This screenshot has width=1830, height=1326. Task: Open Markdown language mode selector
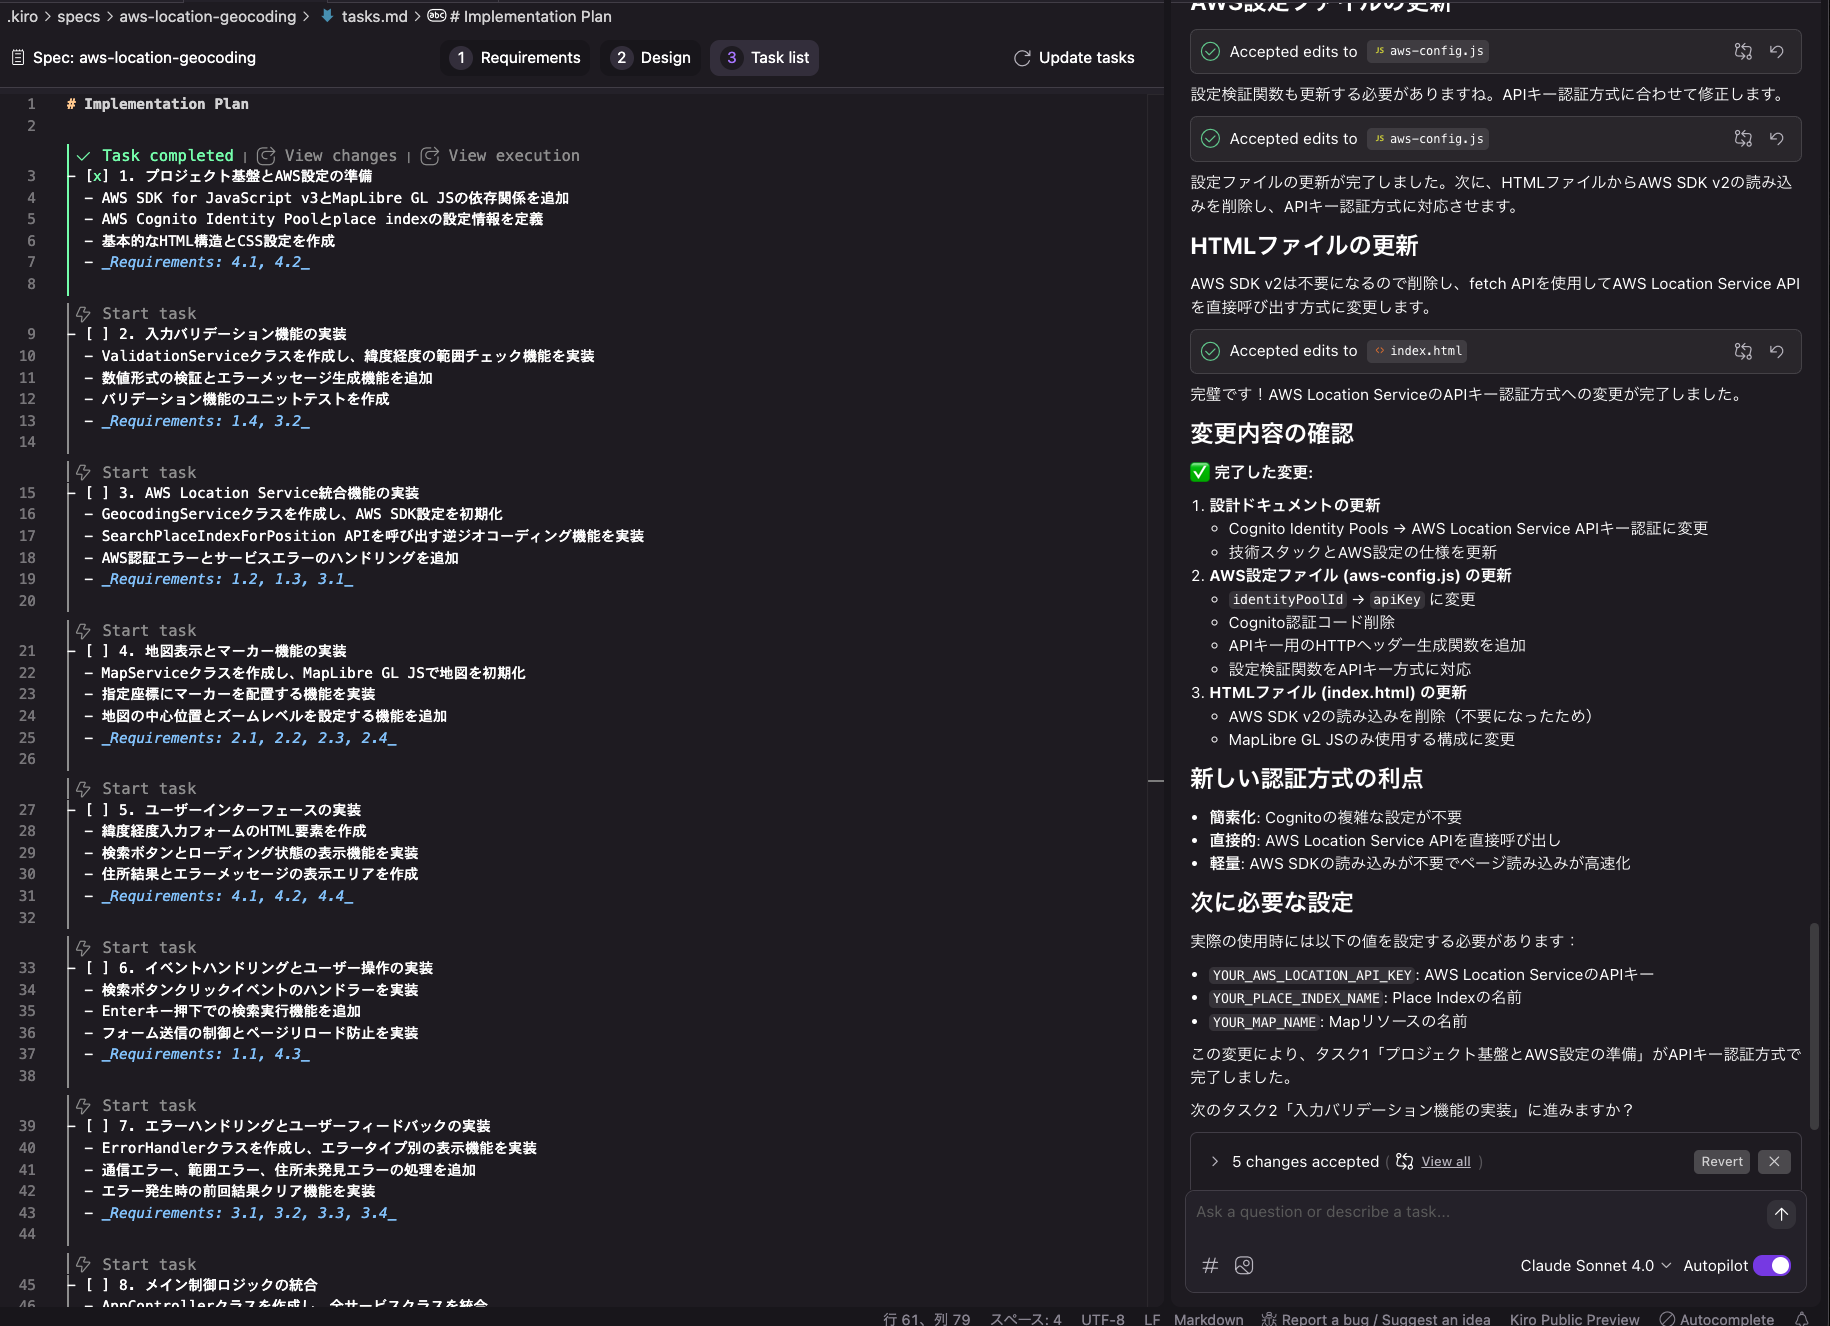click(x=1208, y=1319)
